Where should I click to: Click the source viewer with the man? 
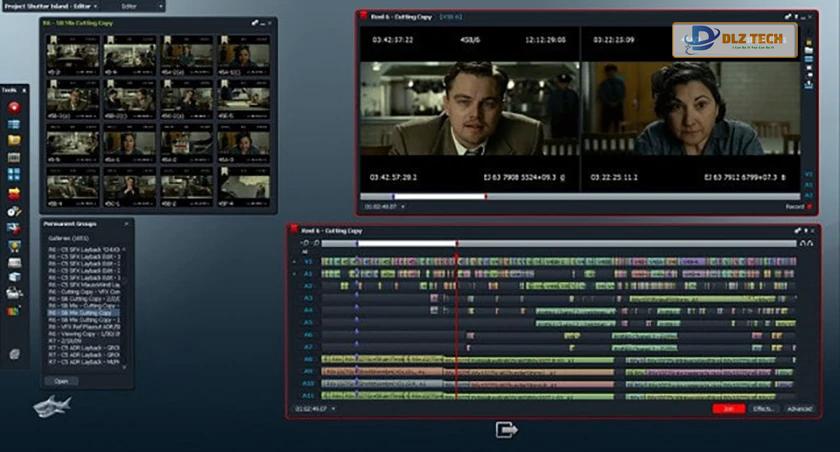tap(469, 109)
